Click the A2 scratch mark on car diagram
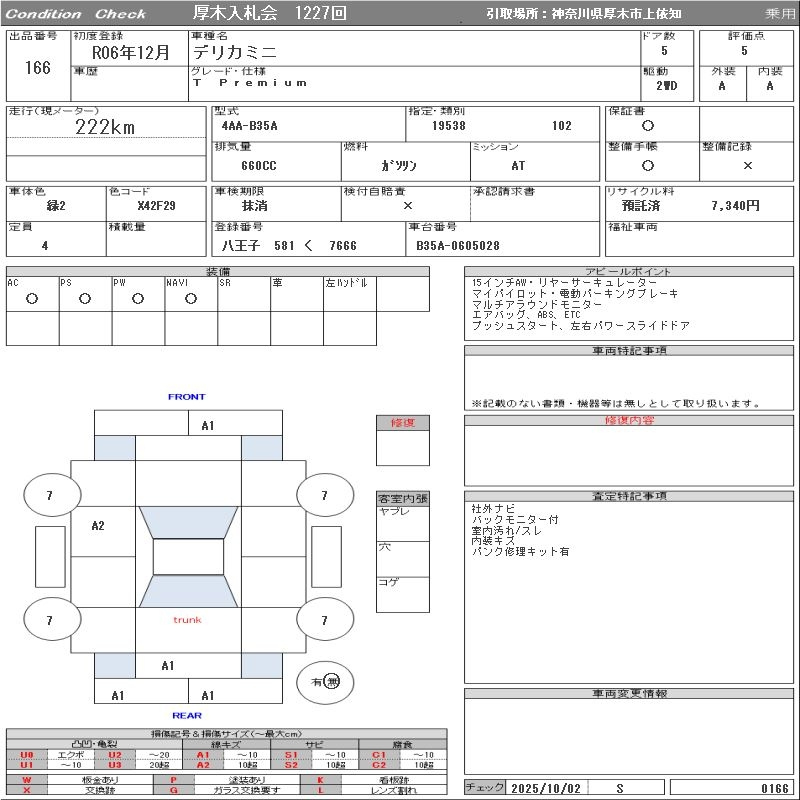800x800 pixels. (98, 525)
